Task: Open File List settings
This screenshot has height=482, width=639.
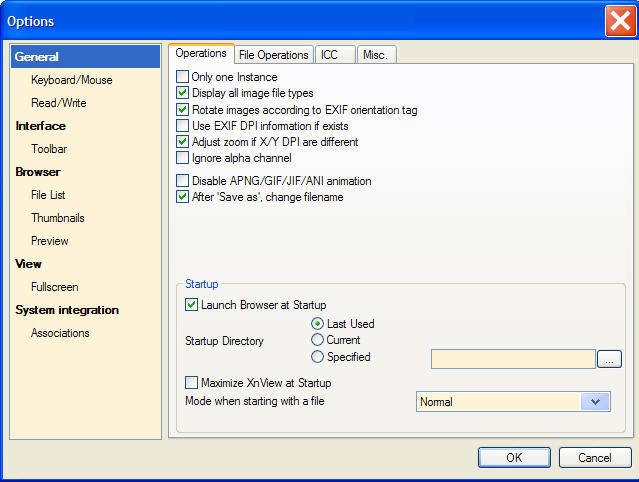Action: pos(48,195)
